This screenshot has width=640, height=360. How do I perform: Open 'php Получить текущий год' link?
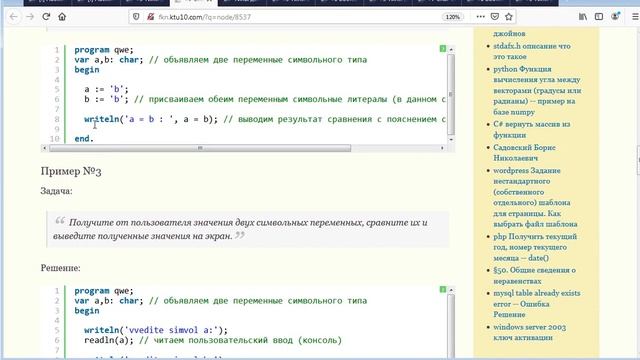(535, 247)
